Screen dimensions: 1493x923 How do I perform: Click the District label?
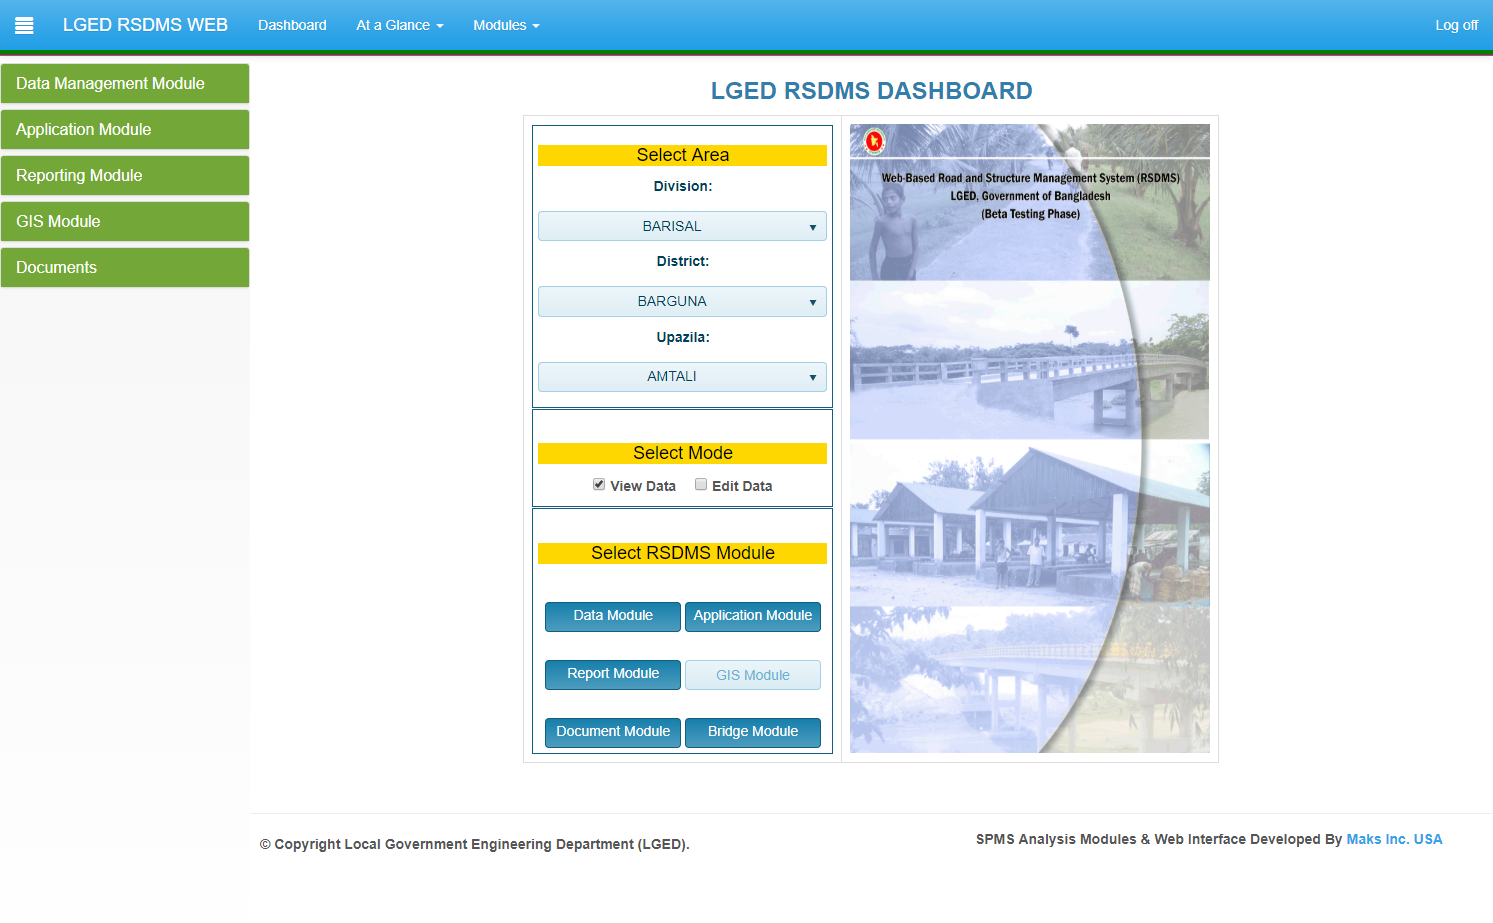point(683,261)
